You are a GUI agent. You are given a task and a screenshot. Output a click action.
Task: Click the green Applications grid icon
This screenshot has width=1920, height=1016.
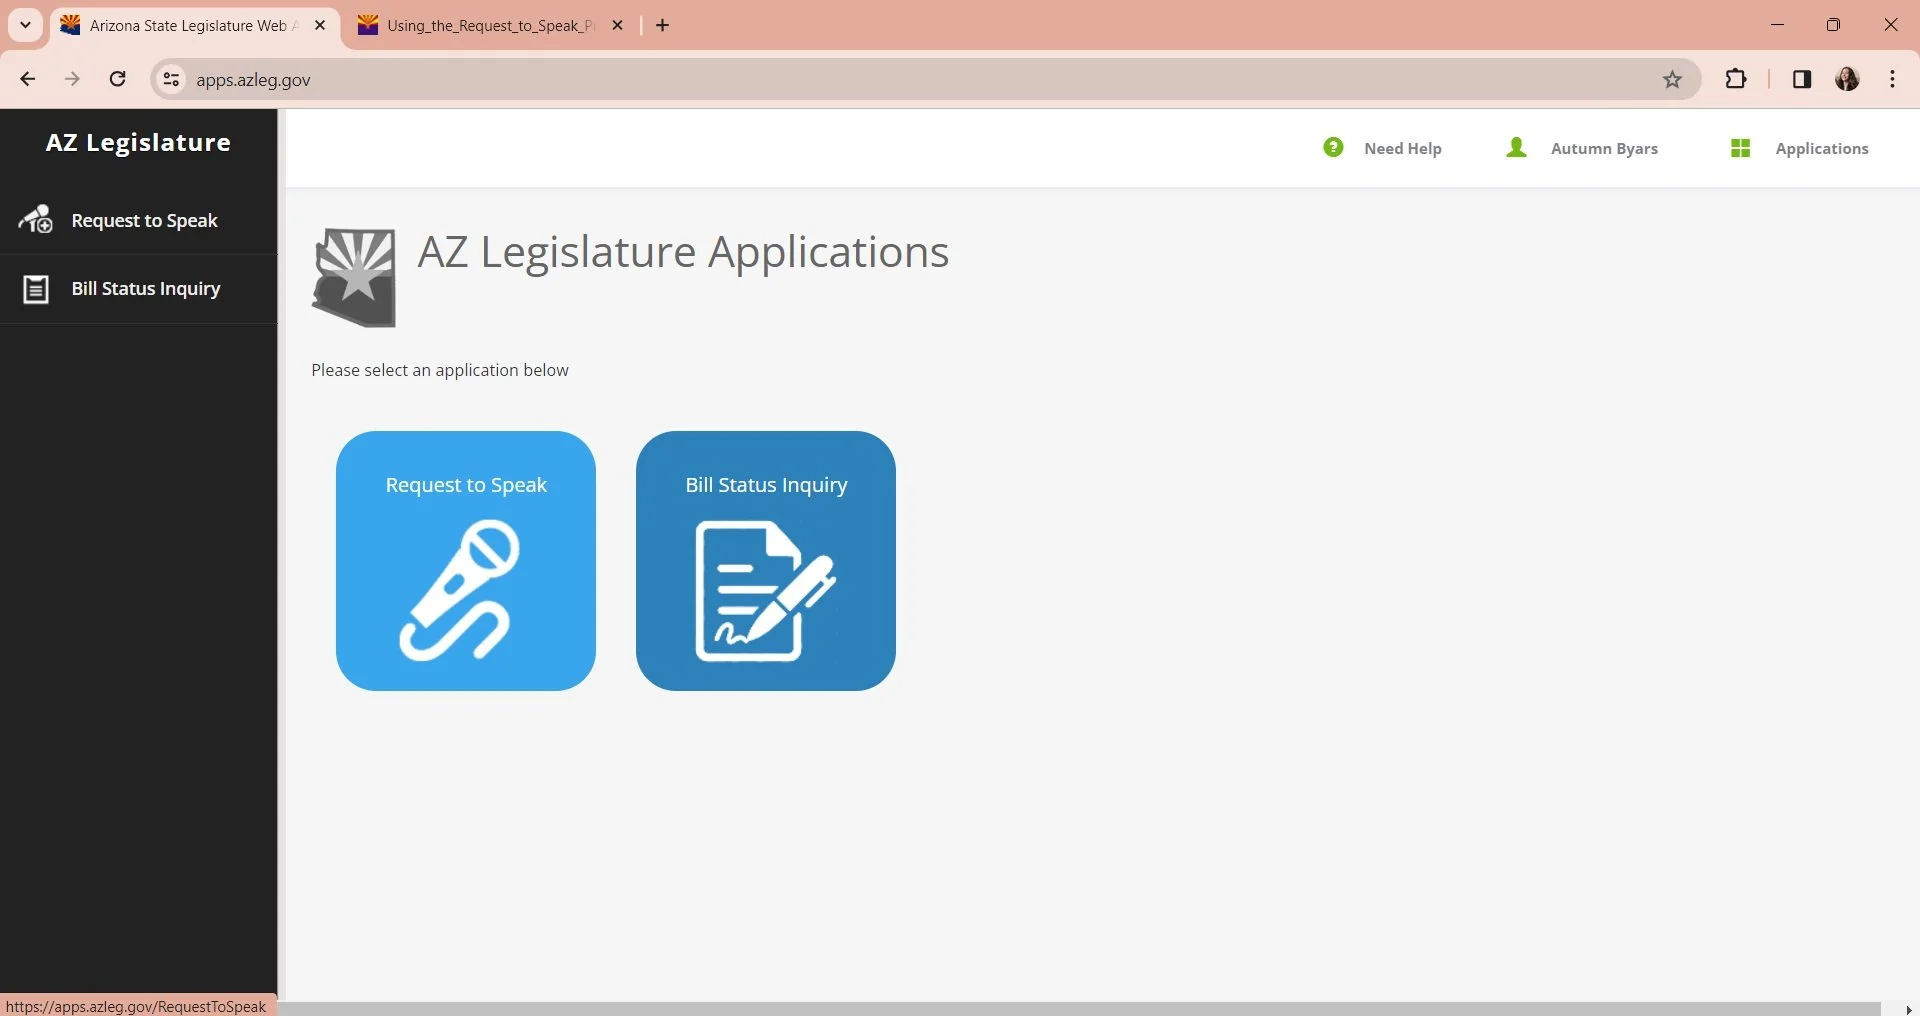(1740, 148)
